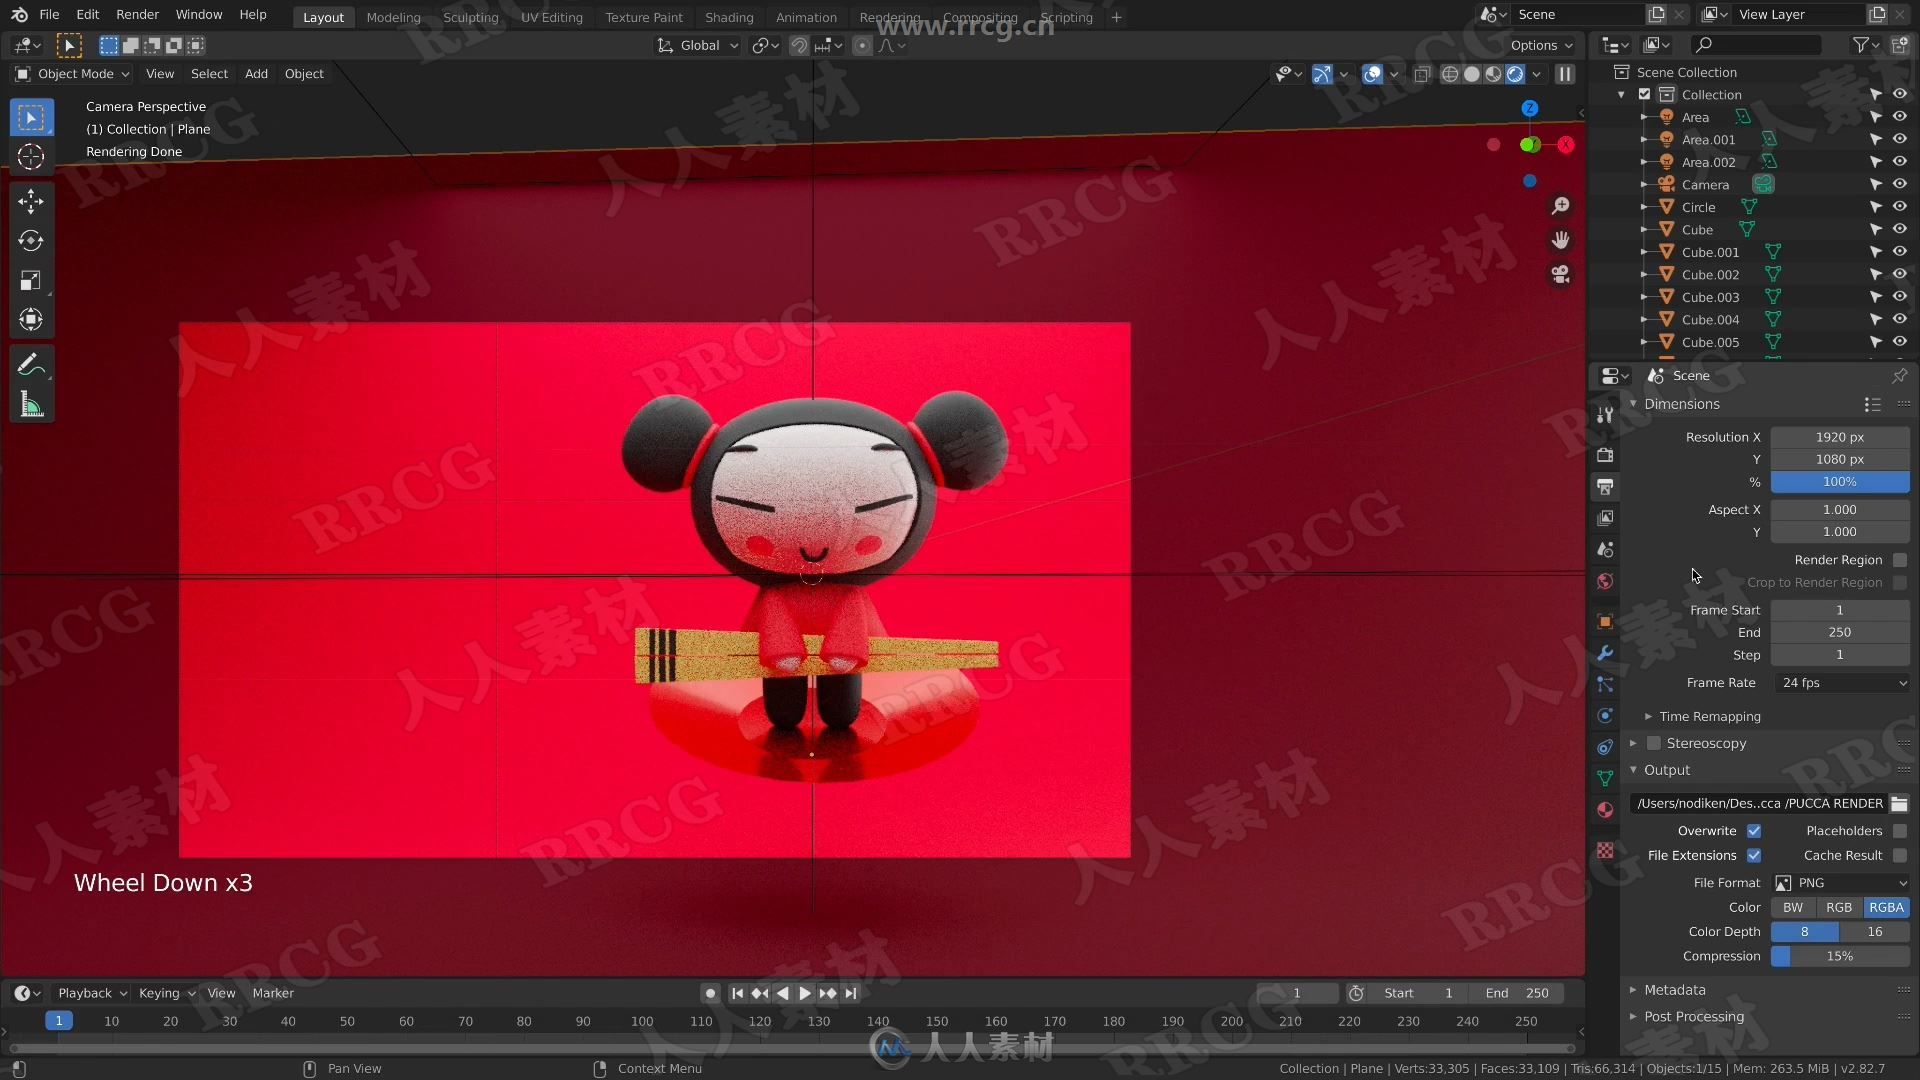Toggle Render Region checkbox
The width and height of the screenshot is (1920, 1080).
tap(1899, 558)
